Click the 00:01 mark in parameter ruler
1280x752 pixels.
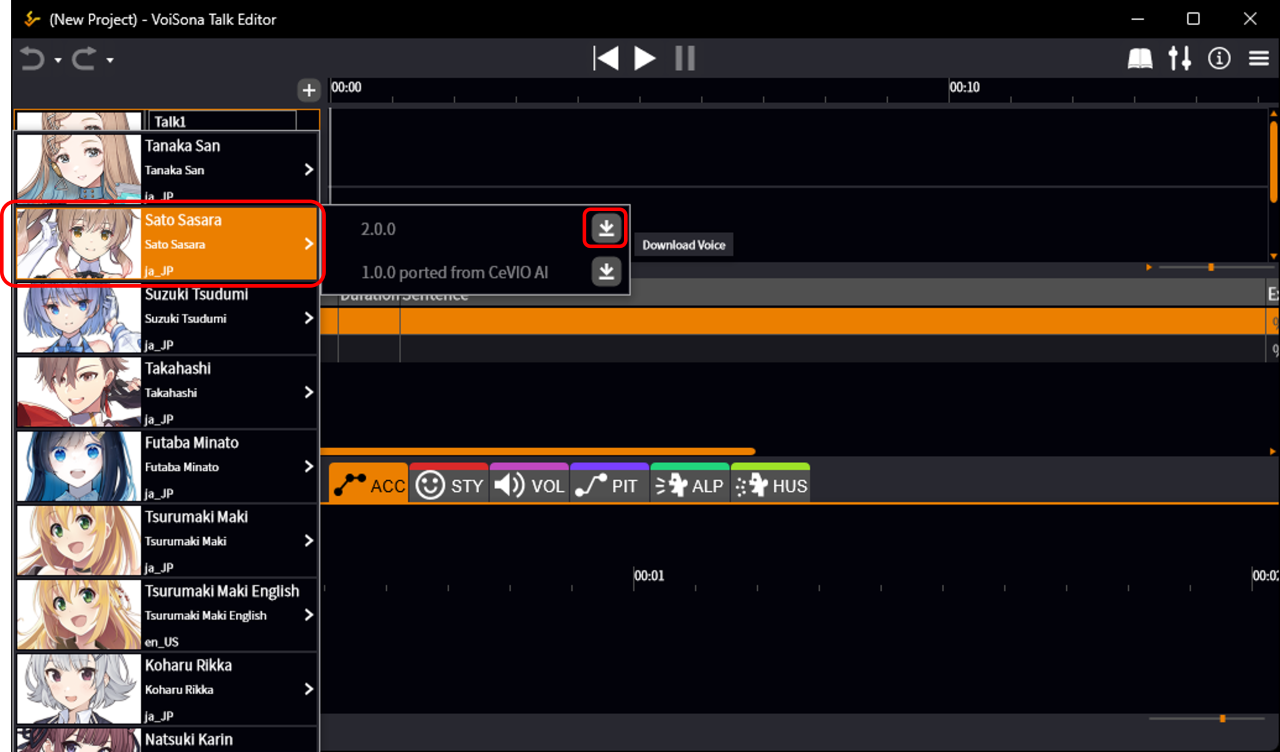click(x=649, y=576)
